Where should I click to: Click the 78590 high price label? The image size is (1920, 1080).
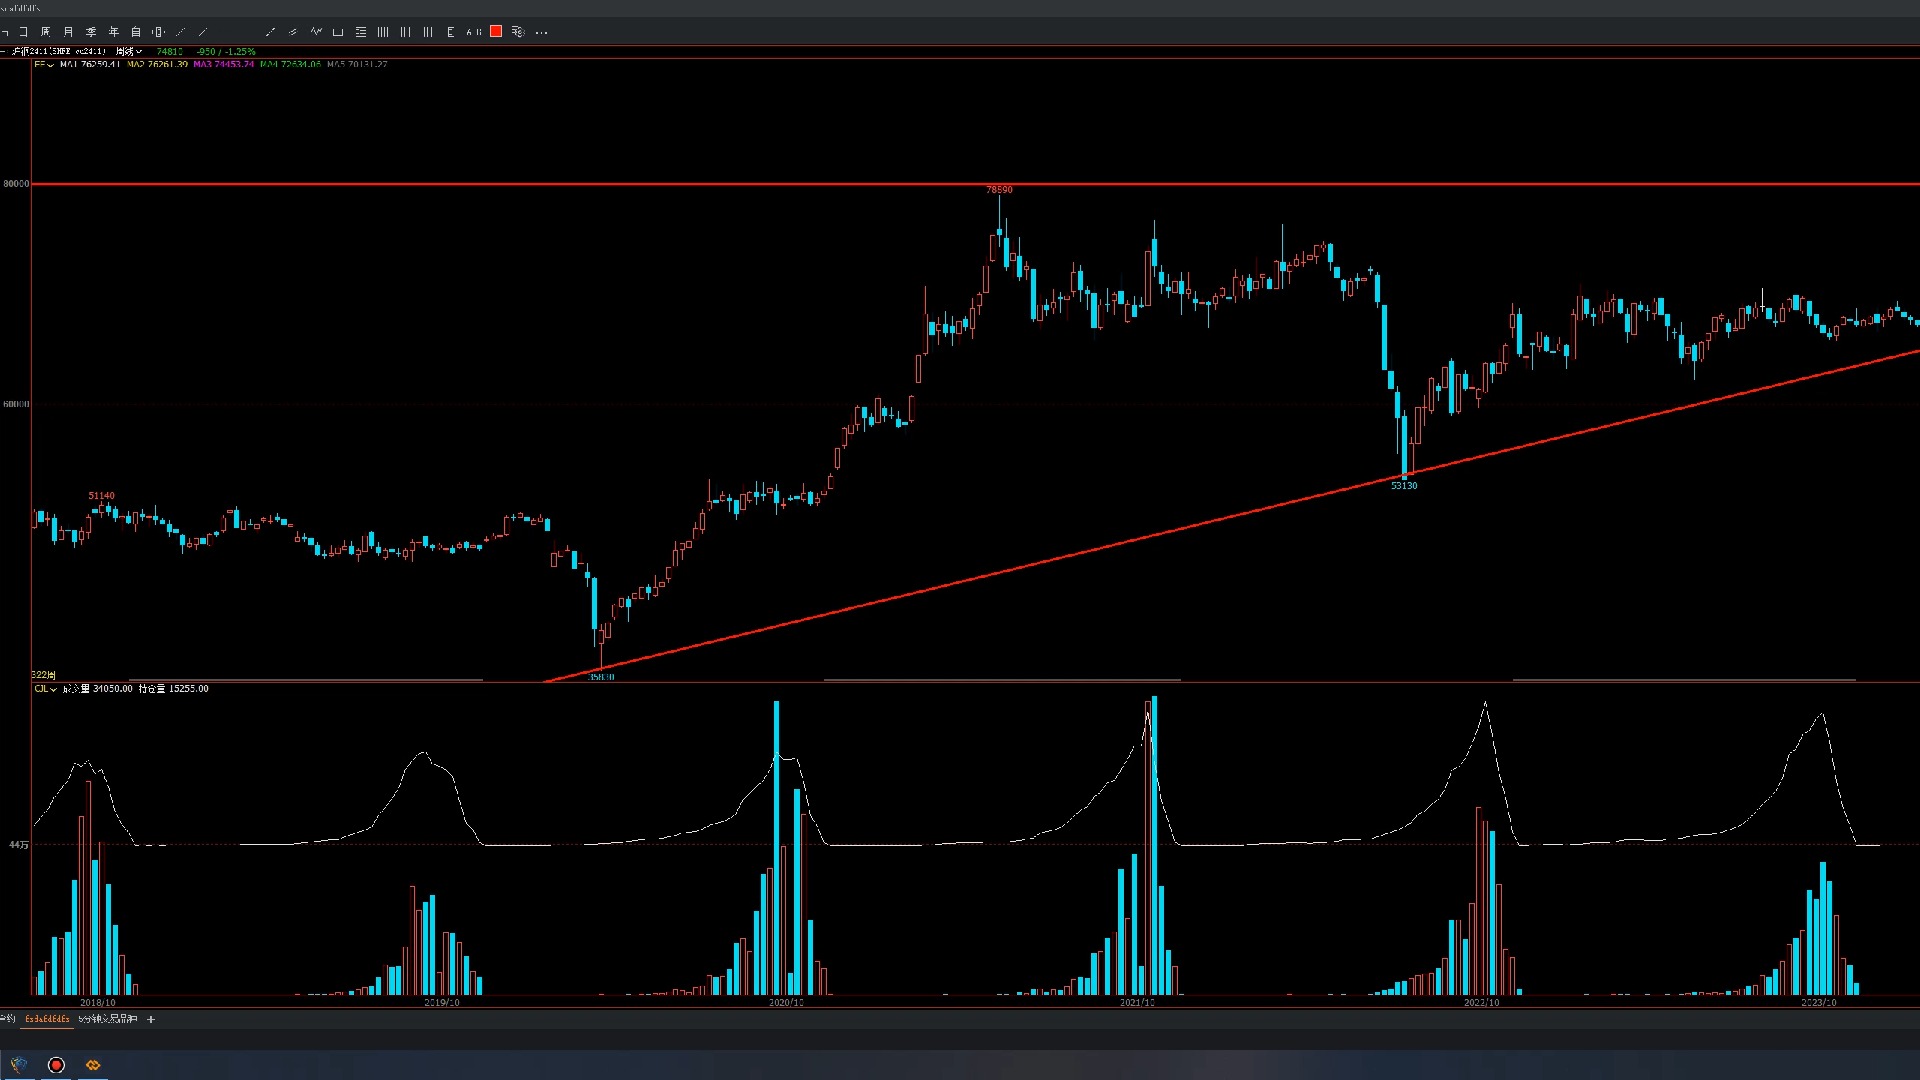(999, 189)
